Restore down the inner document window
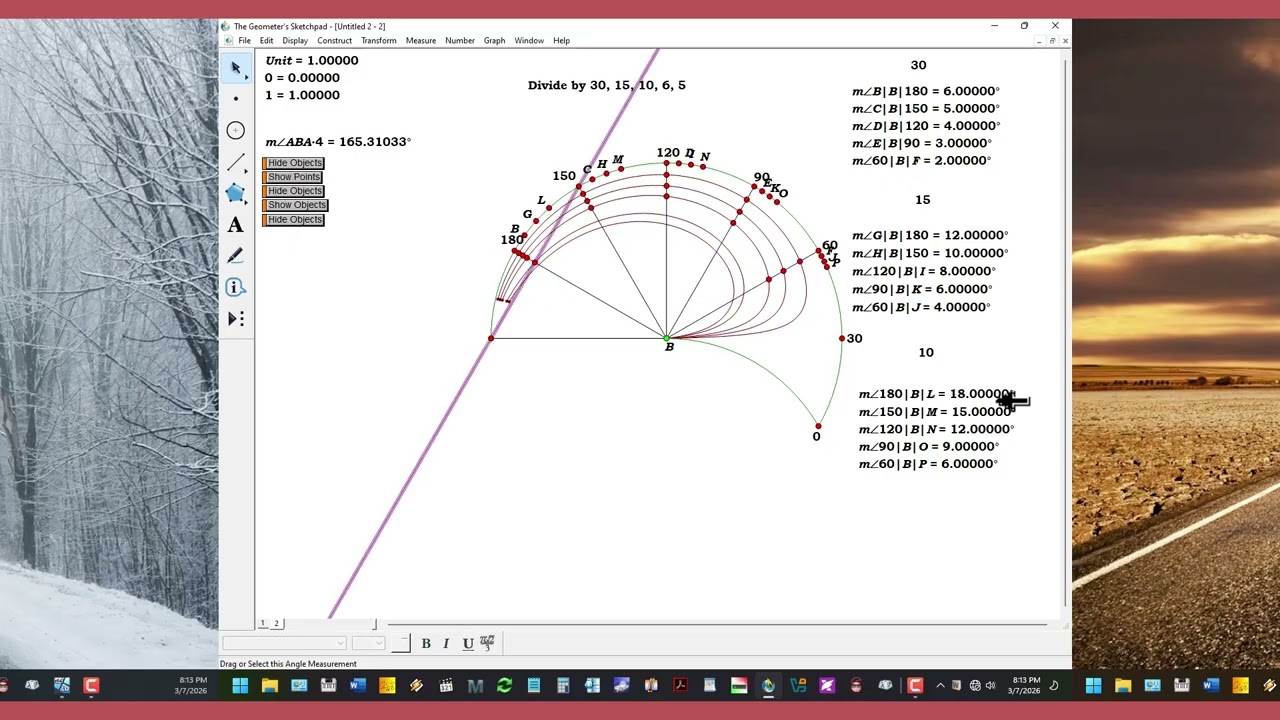This screenshot has height=720, width=1280. 1052,41
